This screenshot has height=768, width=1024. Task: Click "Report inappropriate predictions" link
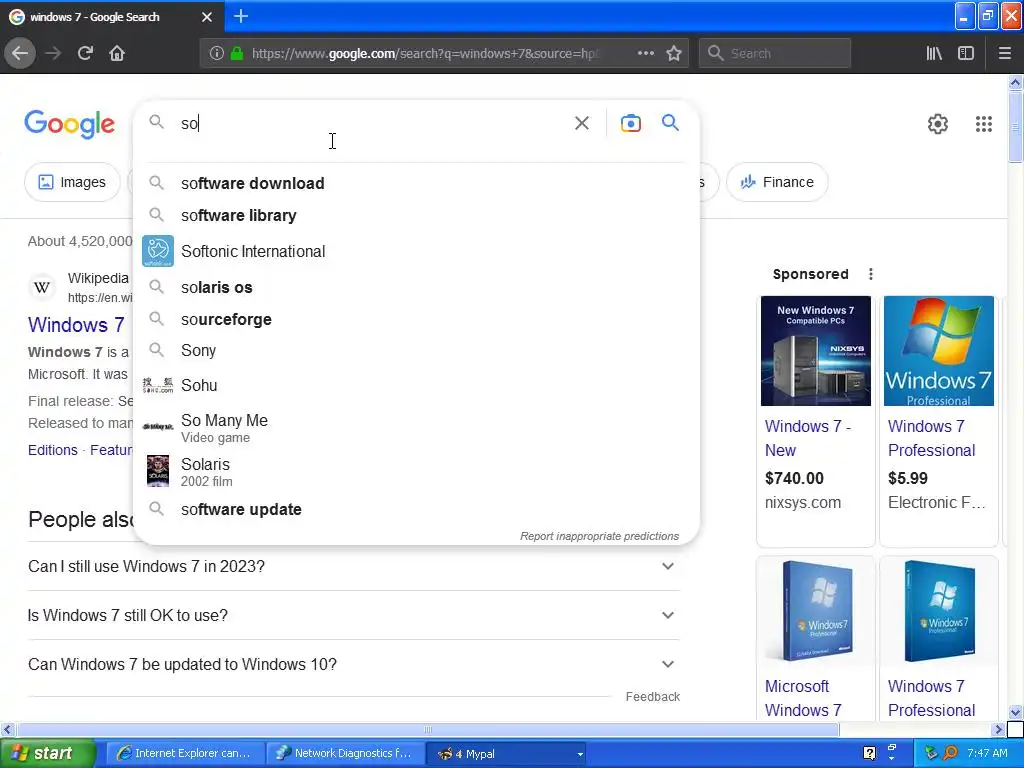click(x=599, y=536)
